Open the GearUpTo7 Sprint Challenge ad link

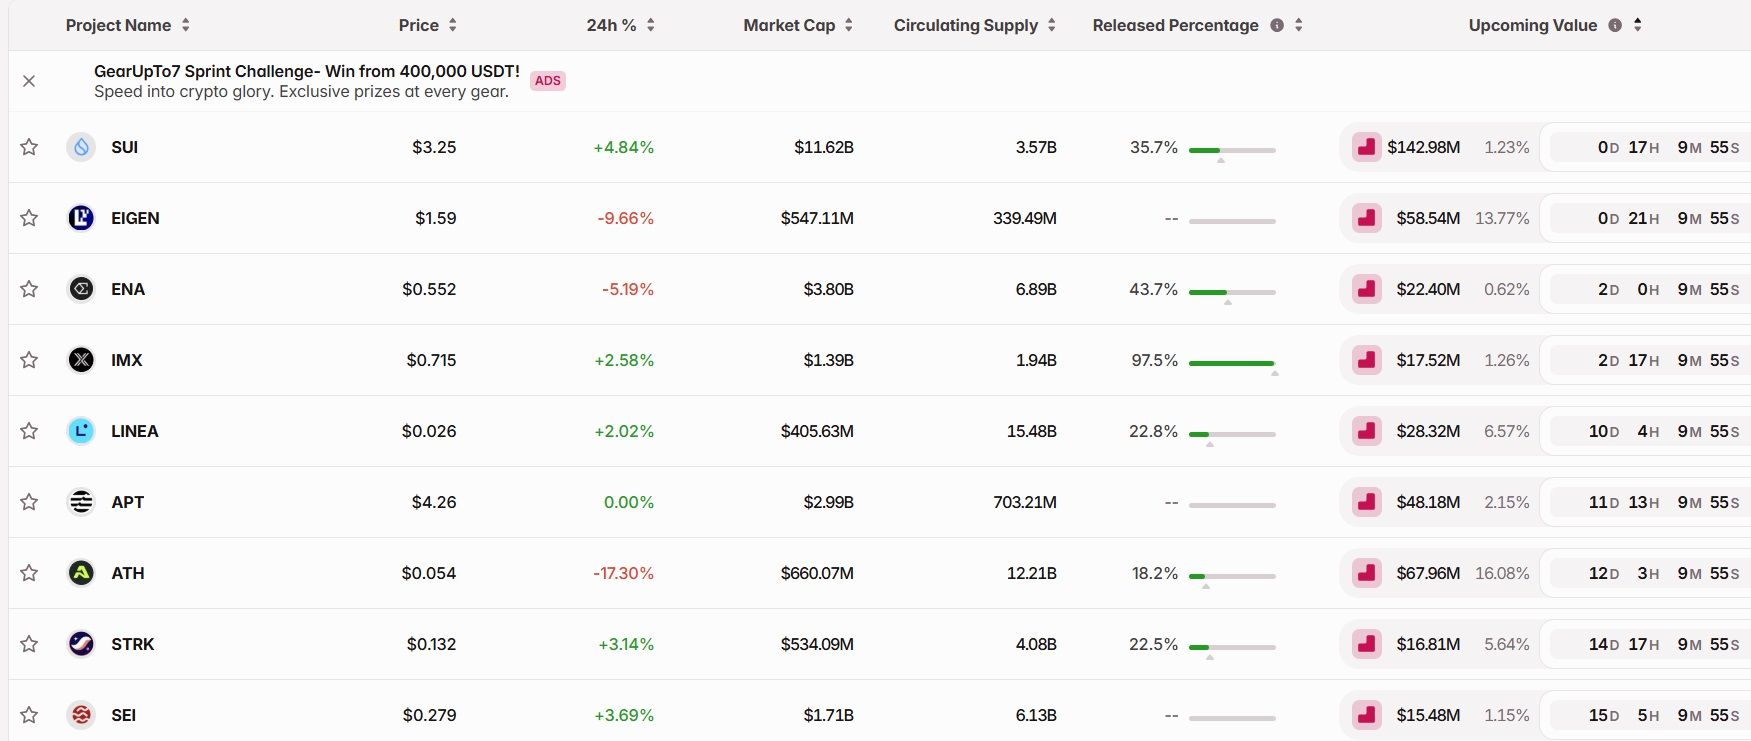[306, 71]
